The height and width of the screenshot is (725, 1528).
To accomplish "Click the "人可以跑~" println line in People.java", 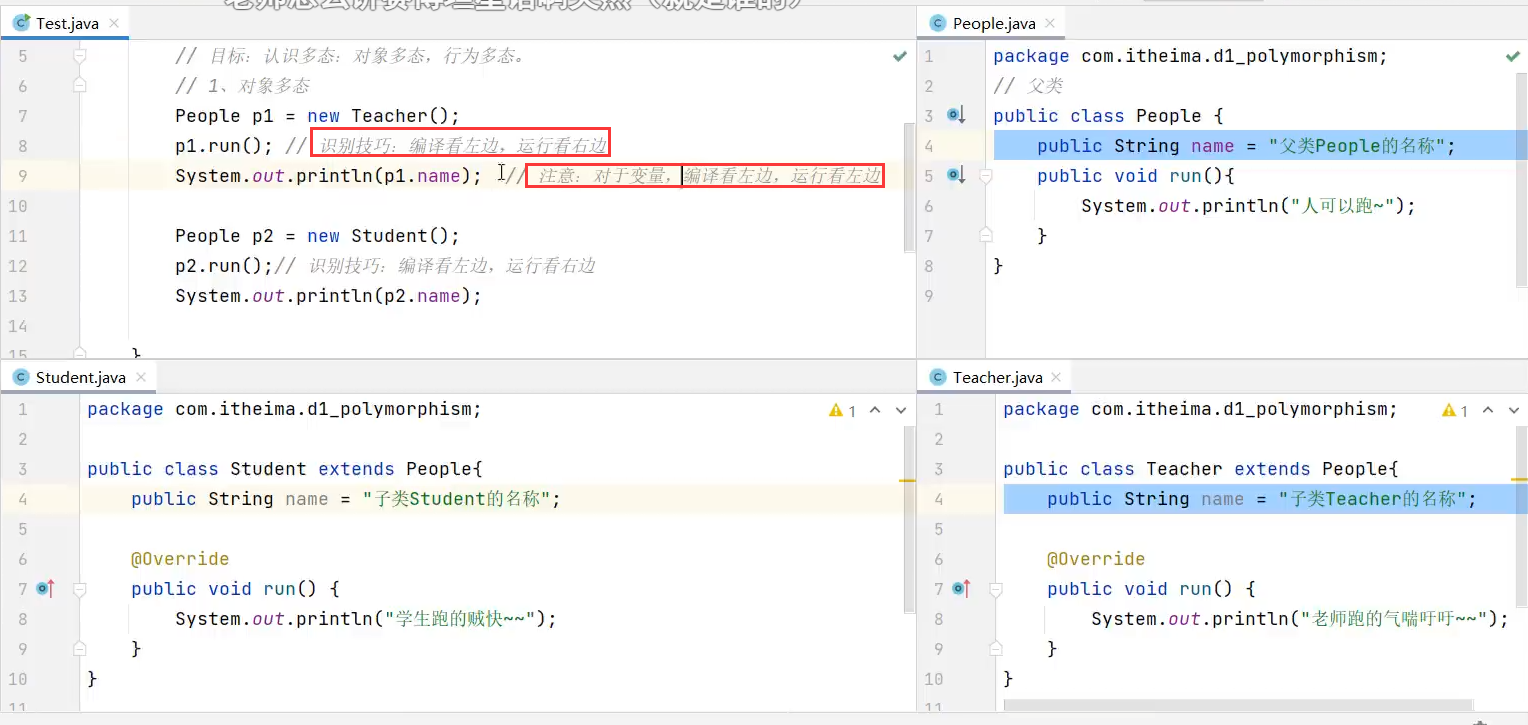I will [x=1249, y=206].
